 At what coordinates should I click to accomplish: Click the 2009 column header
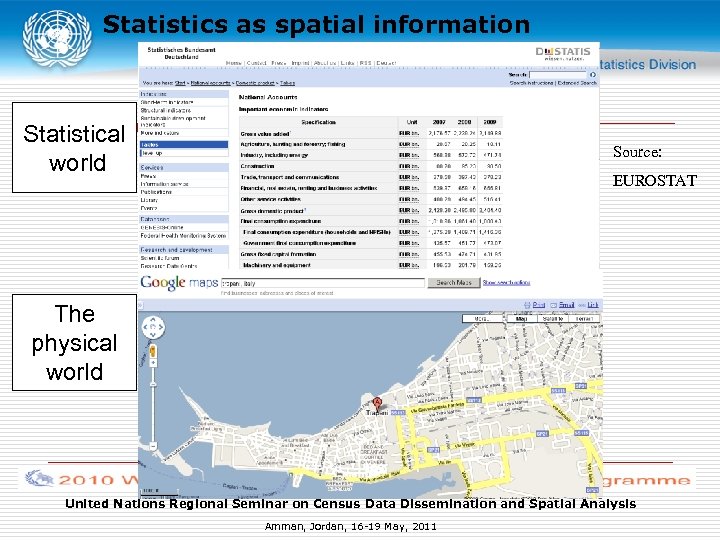490,122
